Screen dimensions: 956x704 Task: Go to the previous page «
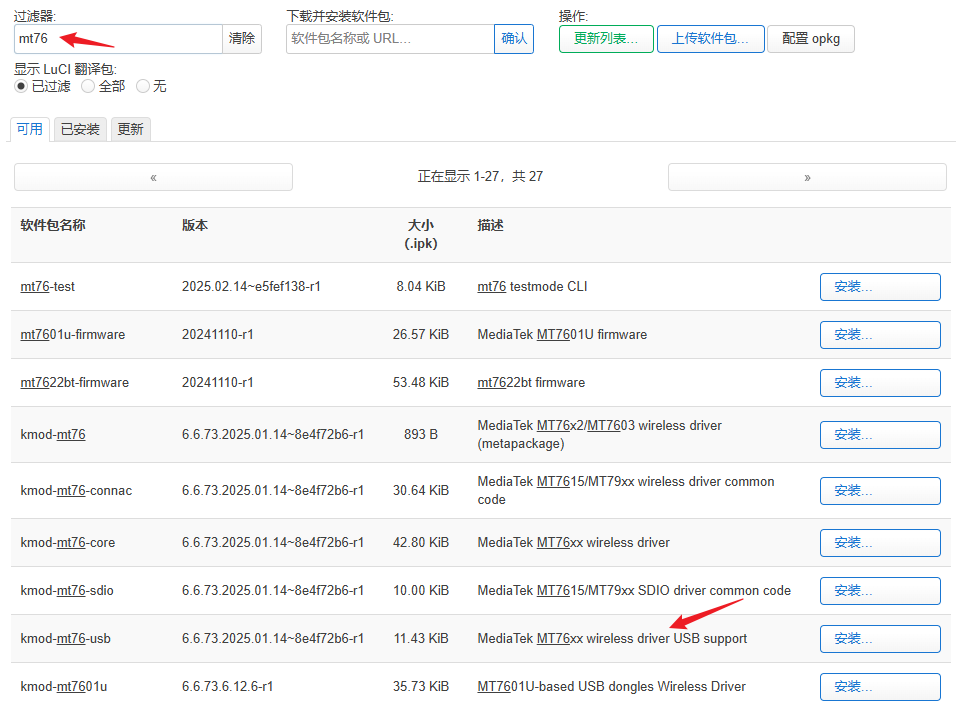click(x=153, y=177)
